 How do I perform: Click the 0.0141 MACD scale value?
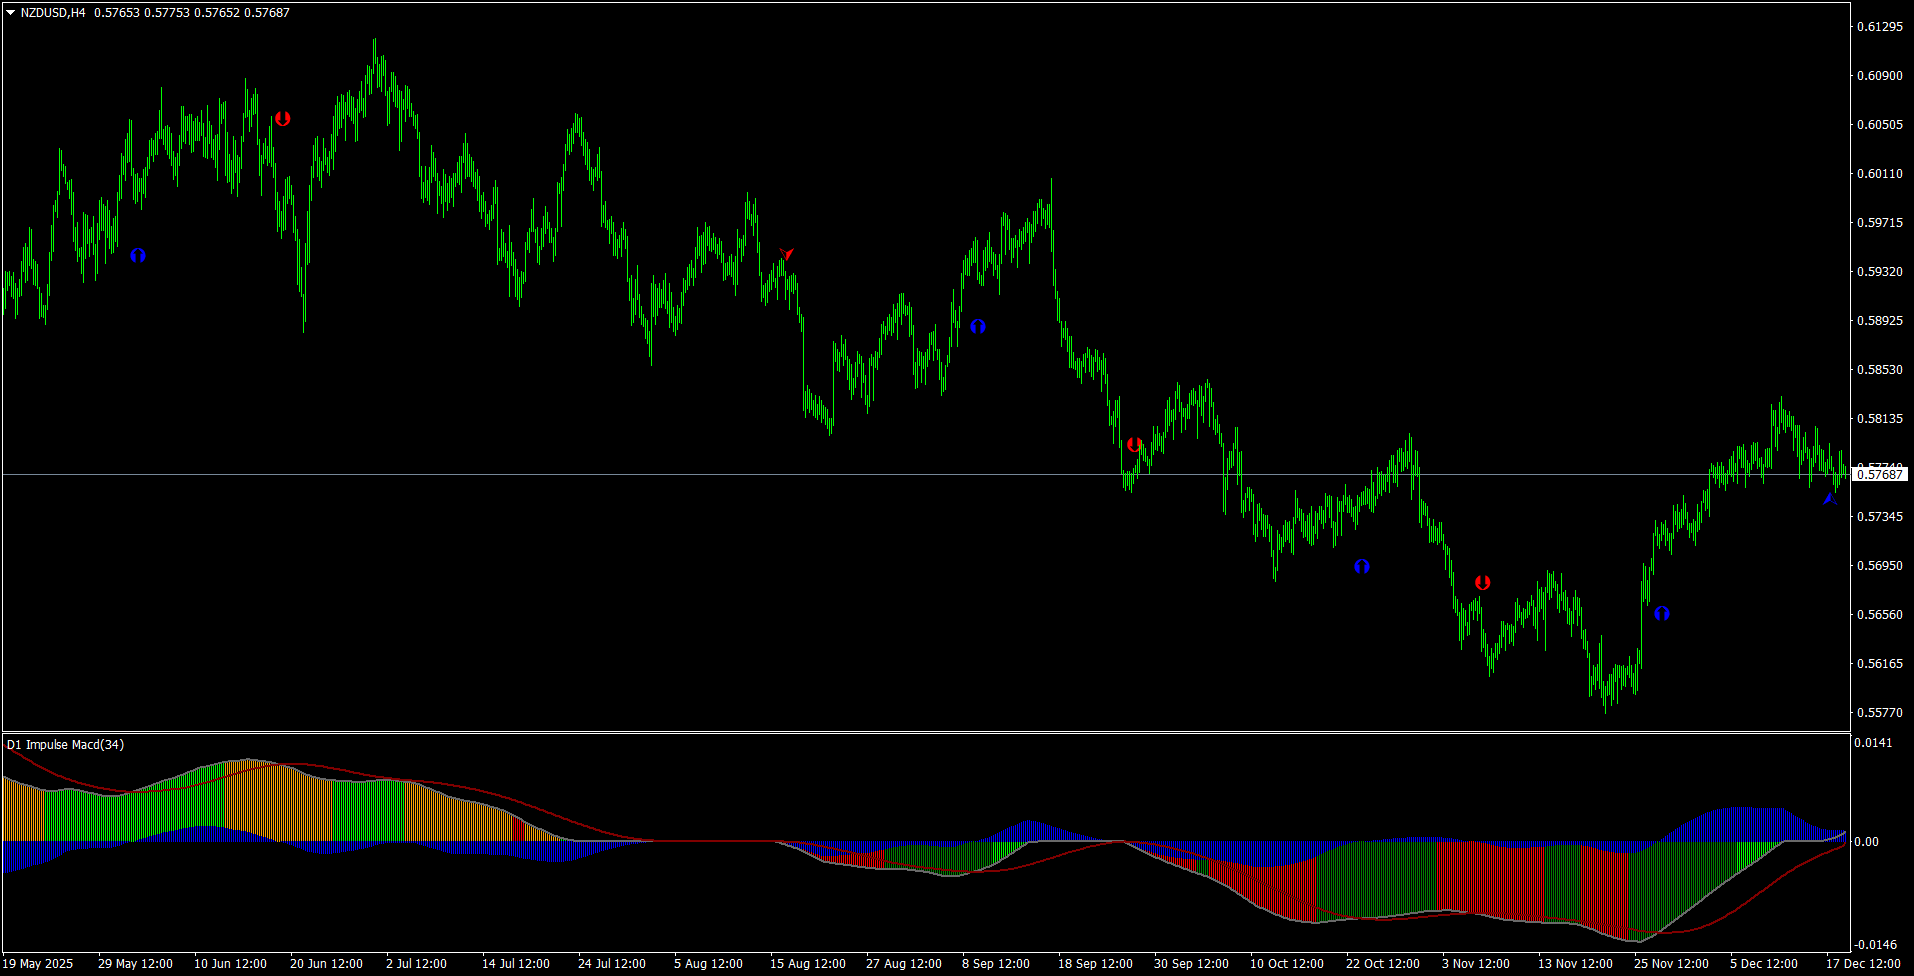click(1873, 743)
